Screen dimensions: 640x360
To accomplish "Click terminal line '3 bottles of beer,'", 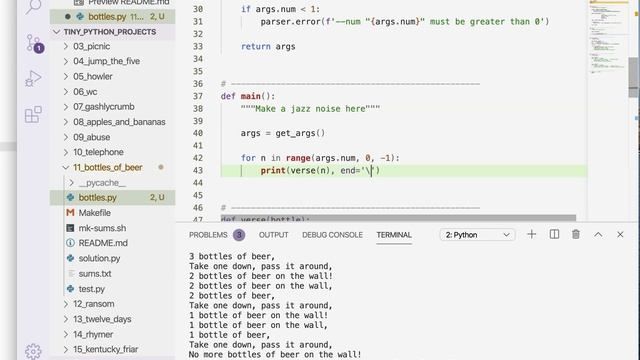I will [232, 256].
